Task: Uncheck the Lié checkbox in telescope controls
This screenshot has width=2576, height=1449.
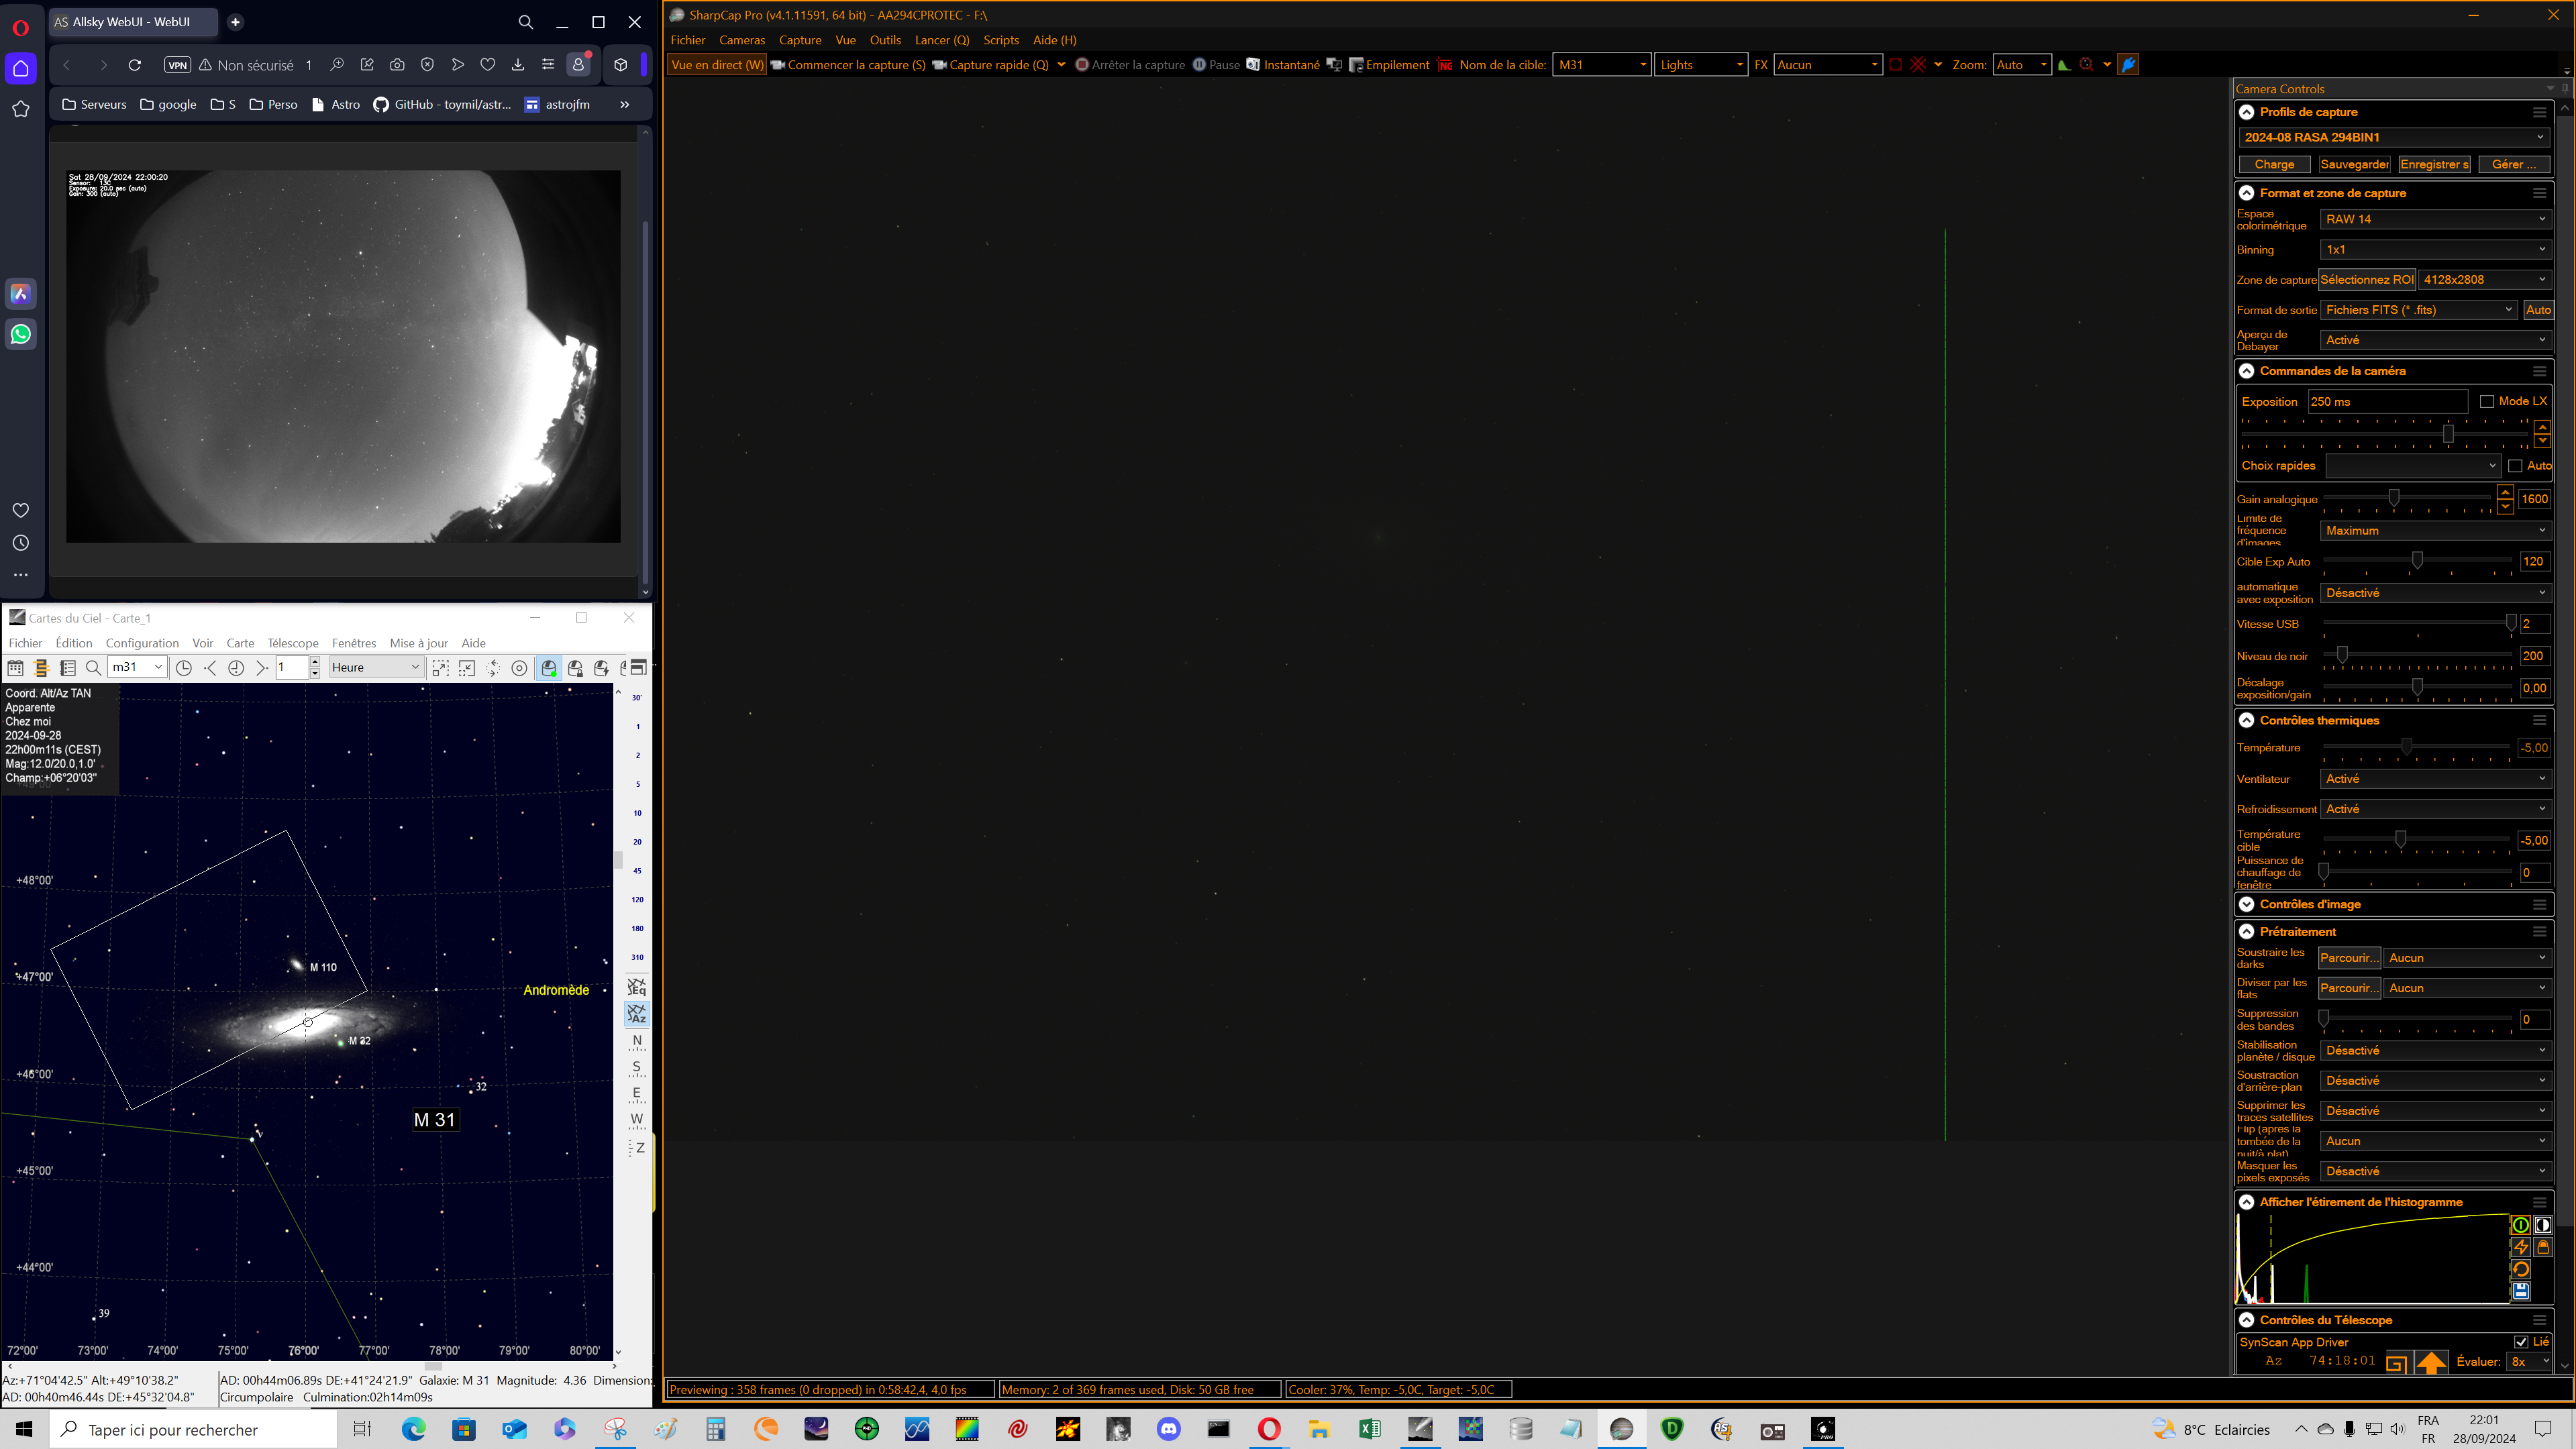Action: (2521, 1342)
